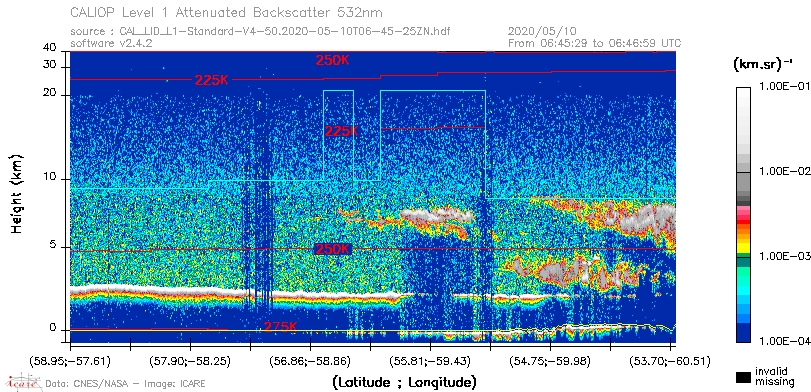Click the UTC time range text
The height and width of the screenshot is (392, 811).
tap(594, 43)
